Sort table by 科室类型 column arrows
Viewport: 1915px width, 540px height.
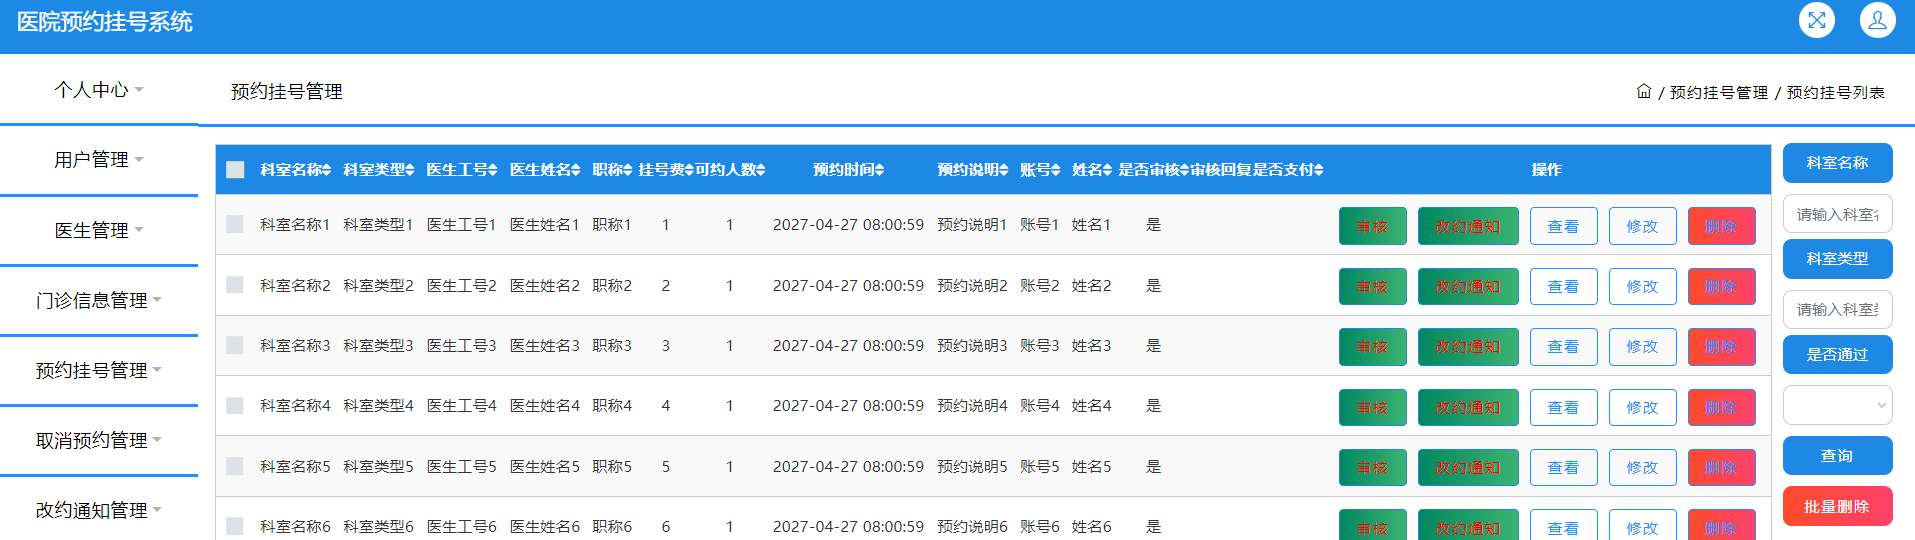point(409,170)
